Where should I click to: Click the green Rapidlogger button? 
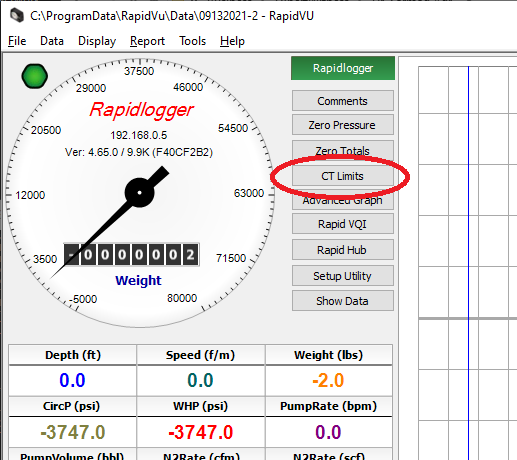(x=343, y=68)
